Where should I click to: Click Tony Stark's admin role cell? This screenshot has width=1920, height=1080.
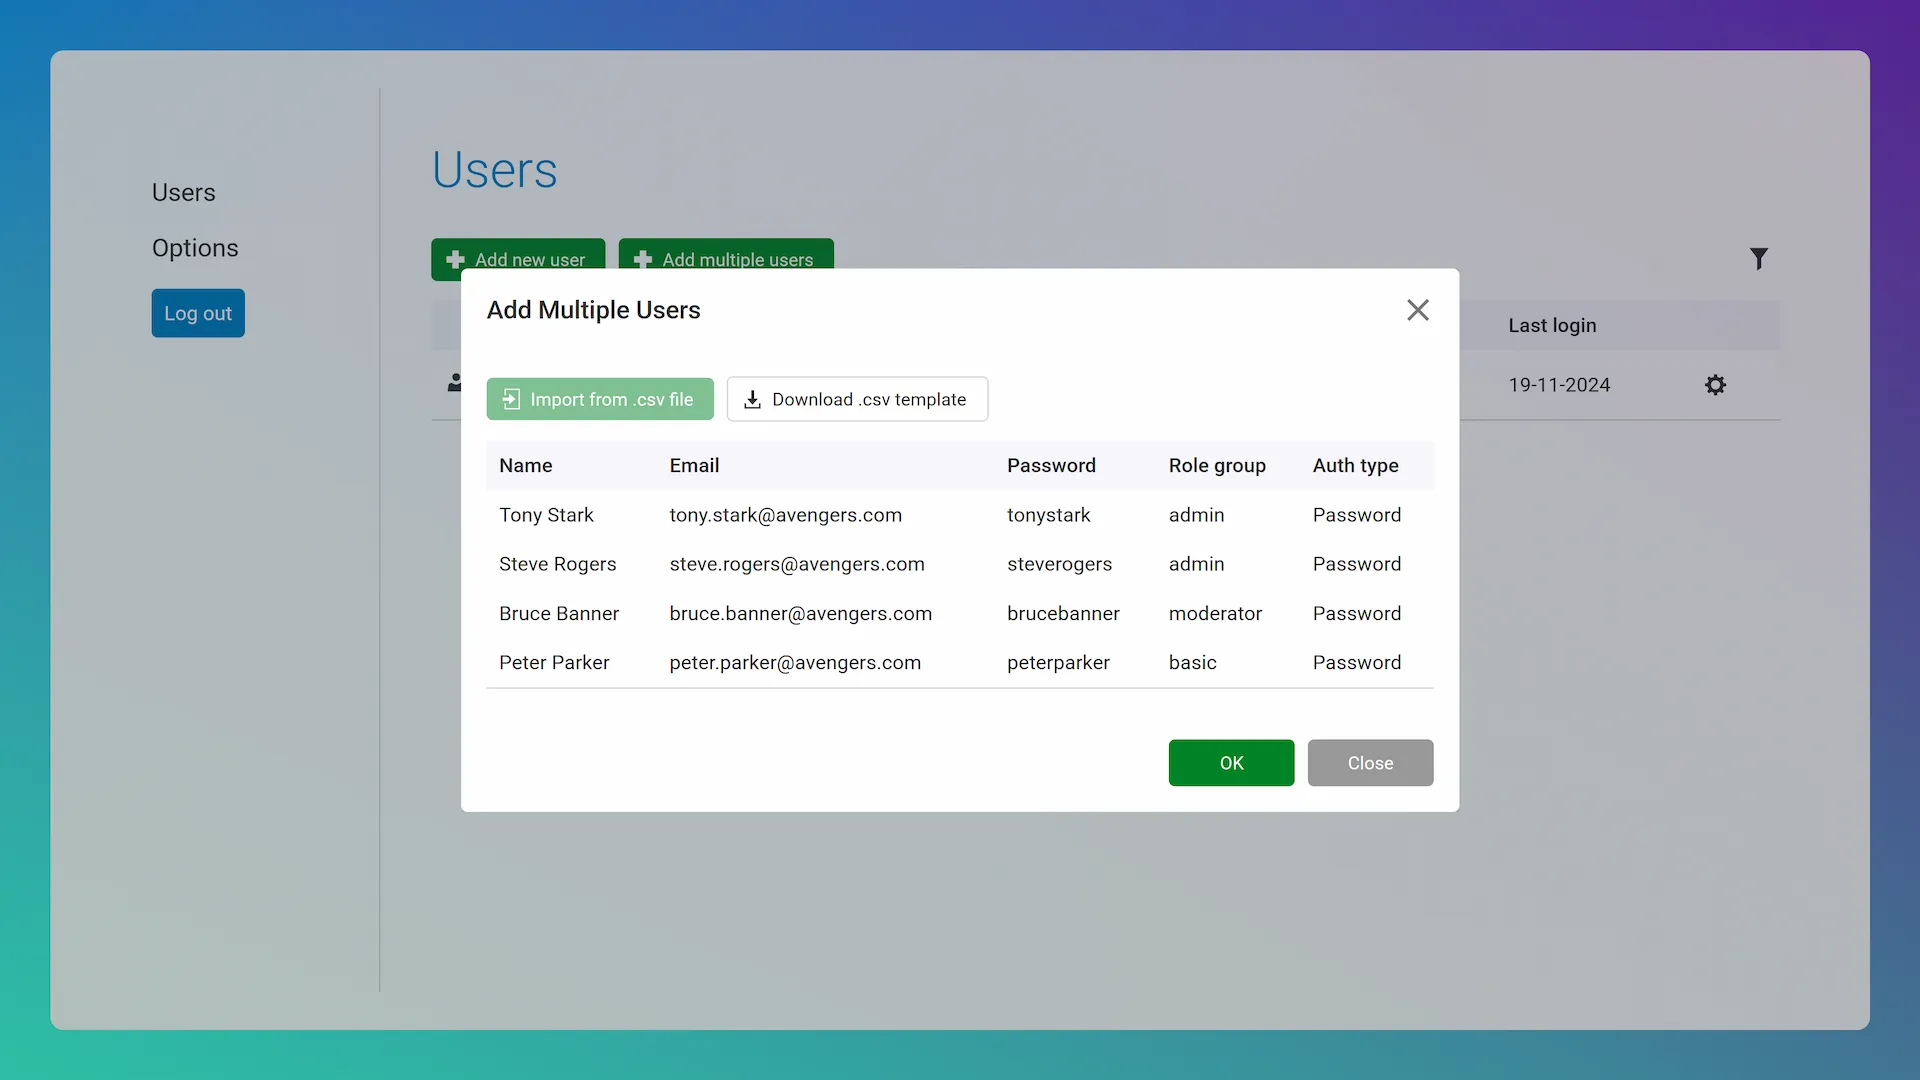[1196, 515]
